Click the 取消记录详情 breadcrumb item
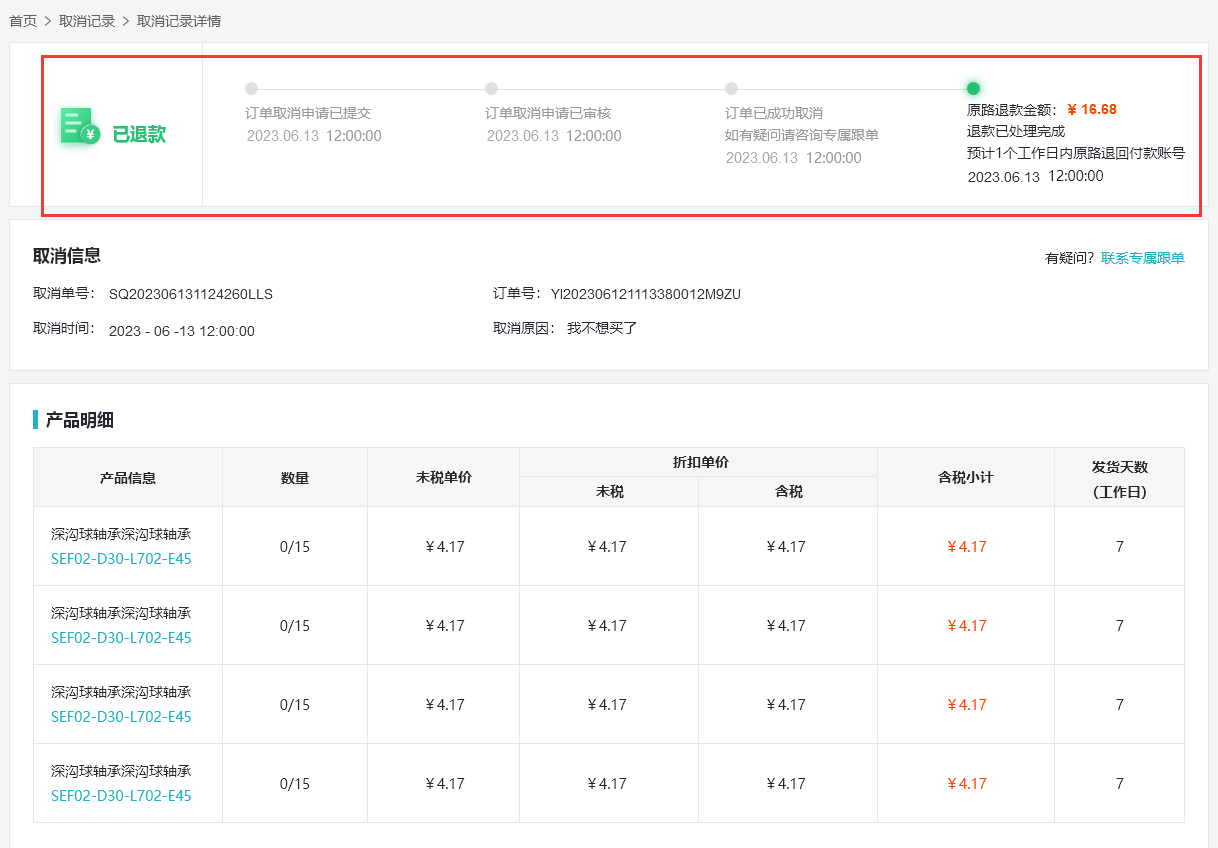 pyautogui.click(x=179, y=21)
